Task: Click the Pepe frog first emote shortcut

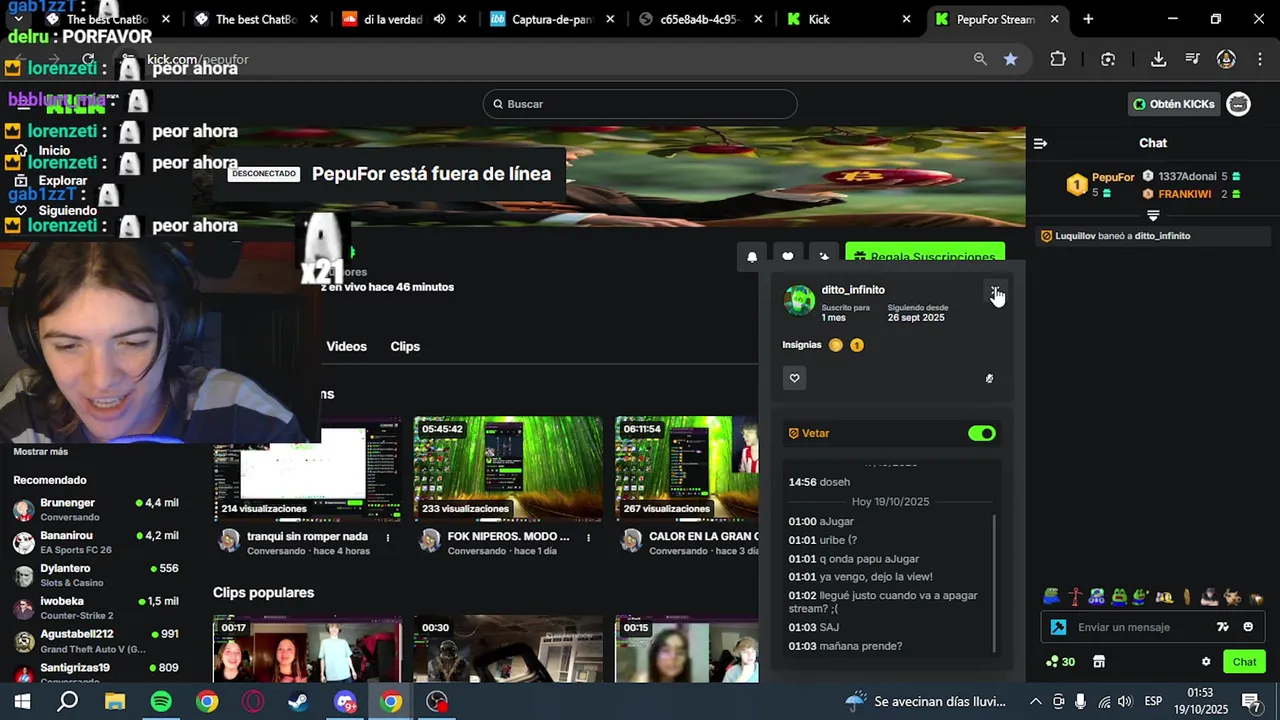Action: click(1052, 597)
